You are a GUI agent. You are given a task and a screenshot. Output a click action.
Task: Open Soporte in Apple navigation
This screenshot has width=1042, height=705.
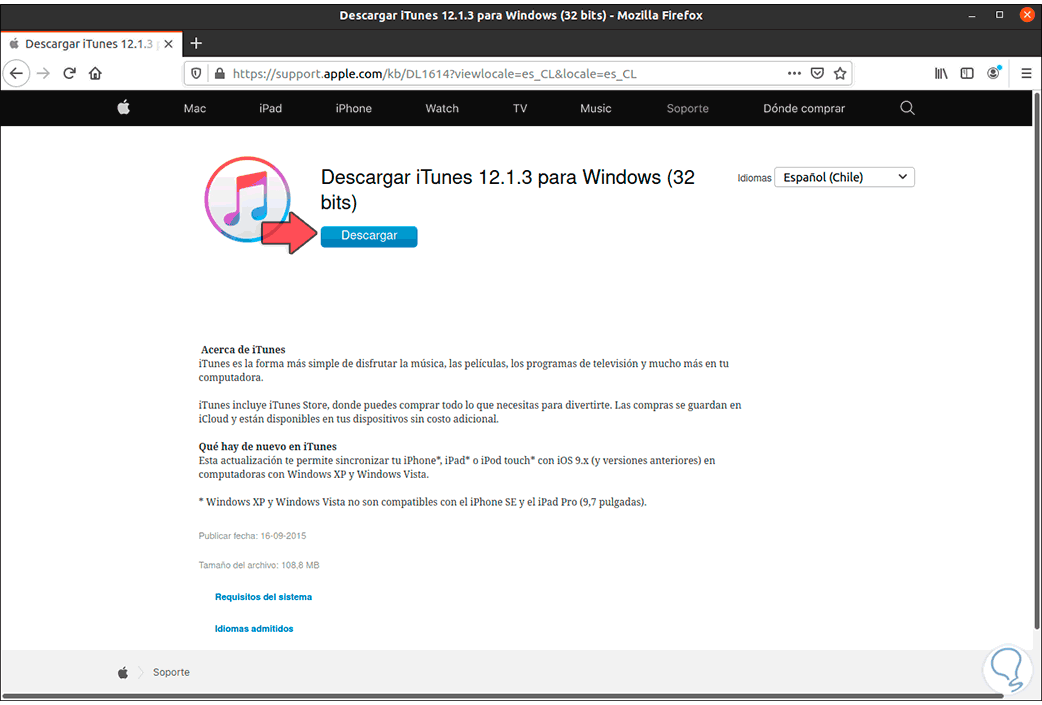(x=688, y=108)
